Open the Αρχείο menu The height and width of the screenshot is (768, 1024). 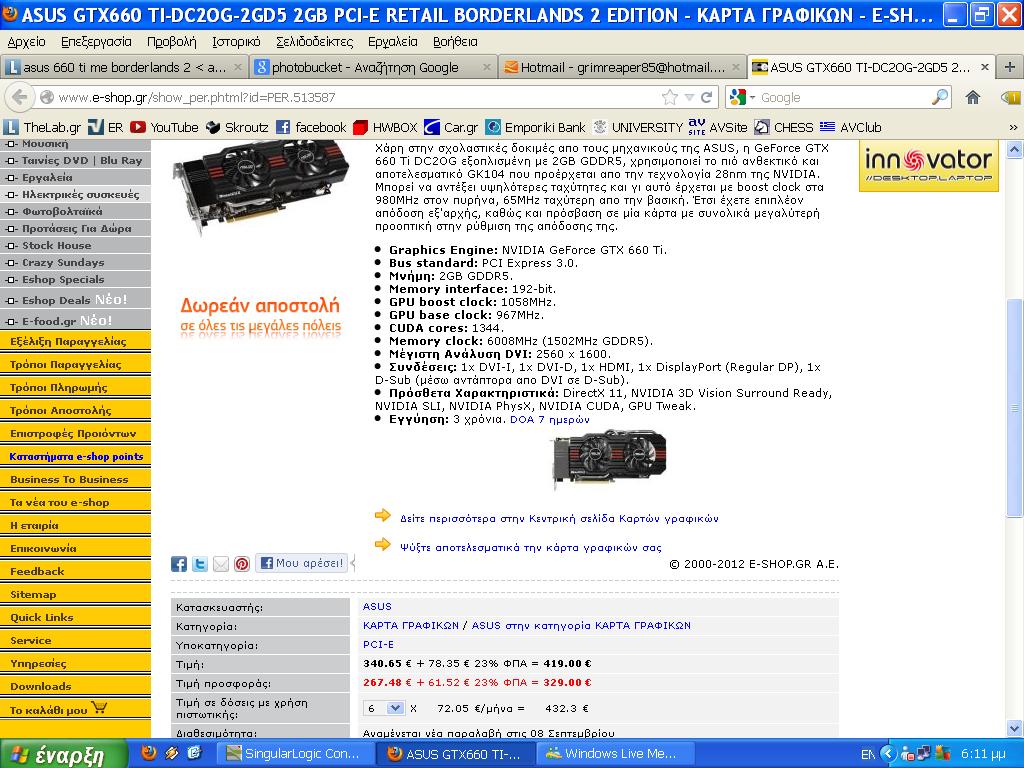pos(27,42)
